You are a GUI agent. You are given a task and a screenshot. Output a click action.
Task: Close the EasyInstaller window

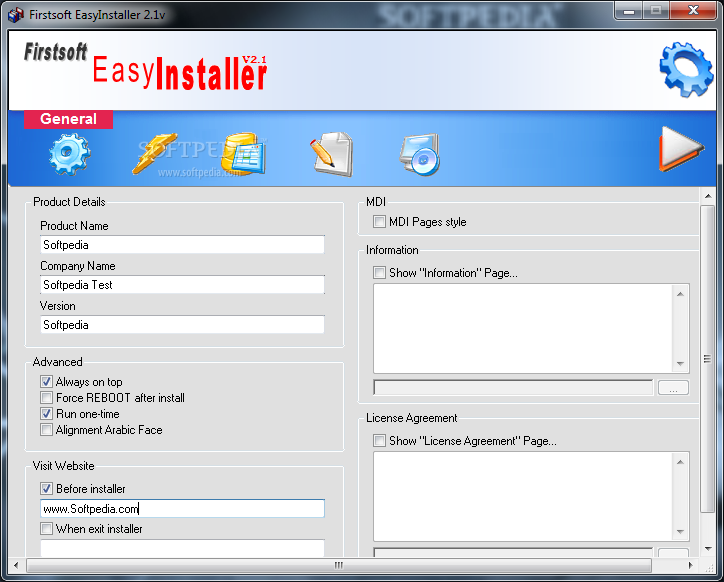(693, 11)
